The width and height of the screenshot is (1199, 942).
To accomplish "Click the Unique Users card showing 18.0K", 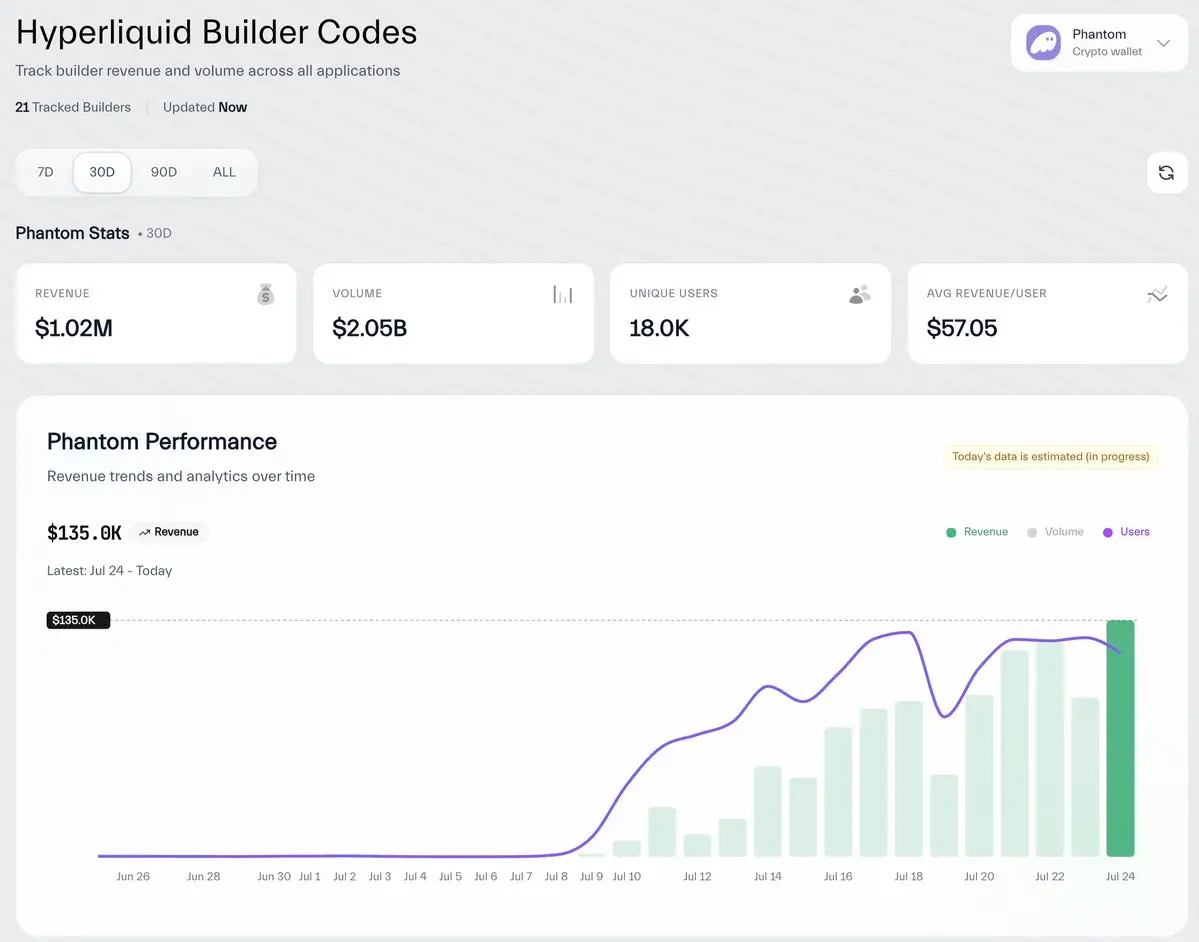I will click(x=750, y=313).
